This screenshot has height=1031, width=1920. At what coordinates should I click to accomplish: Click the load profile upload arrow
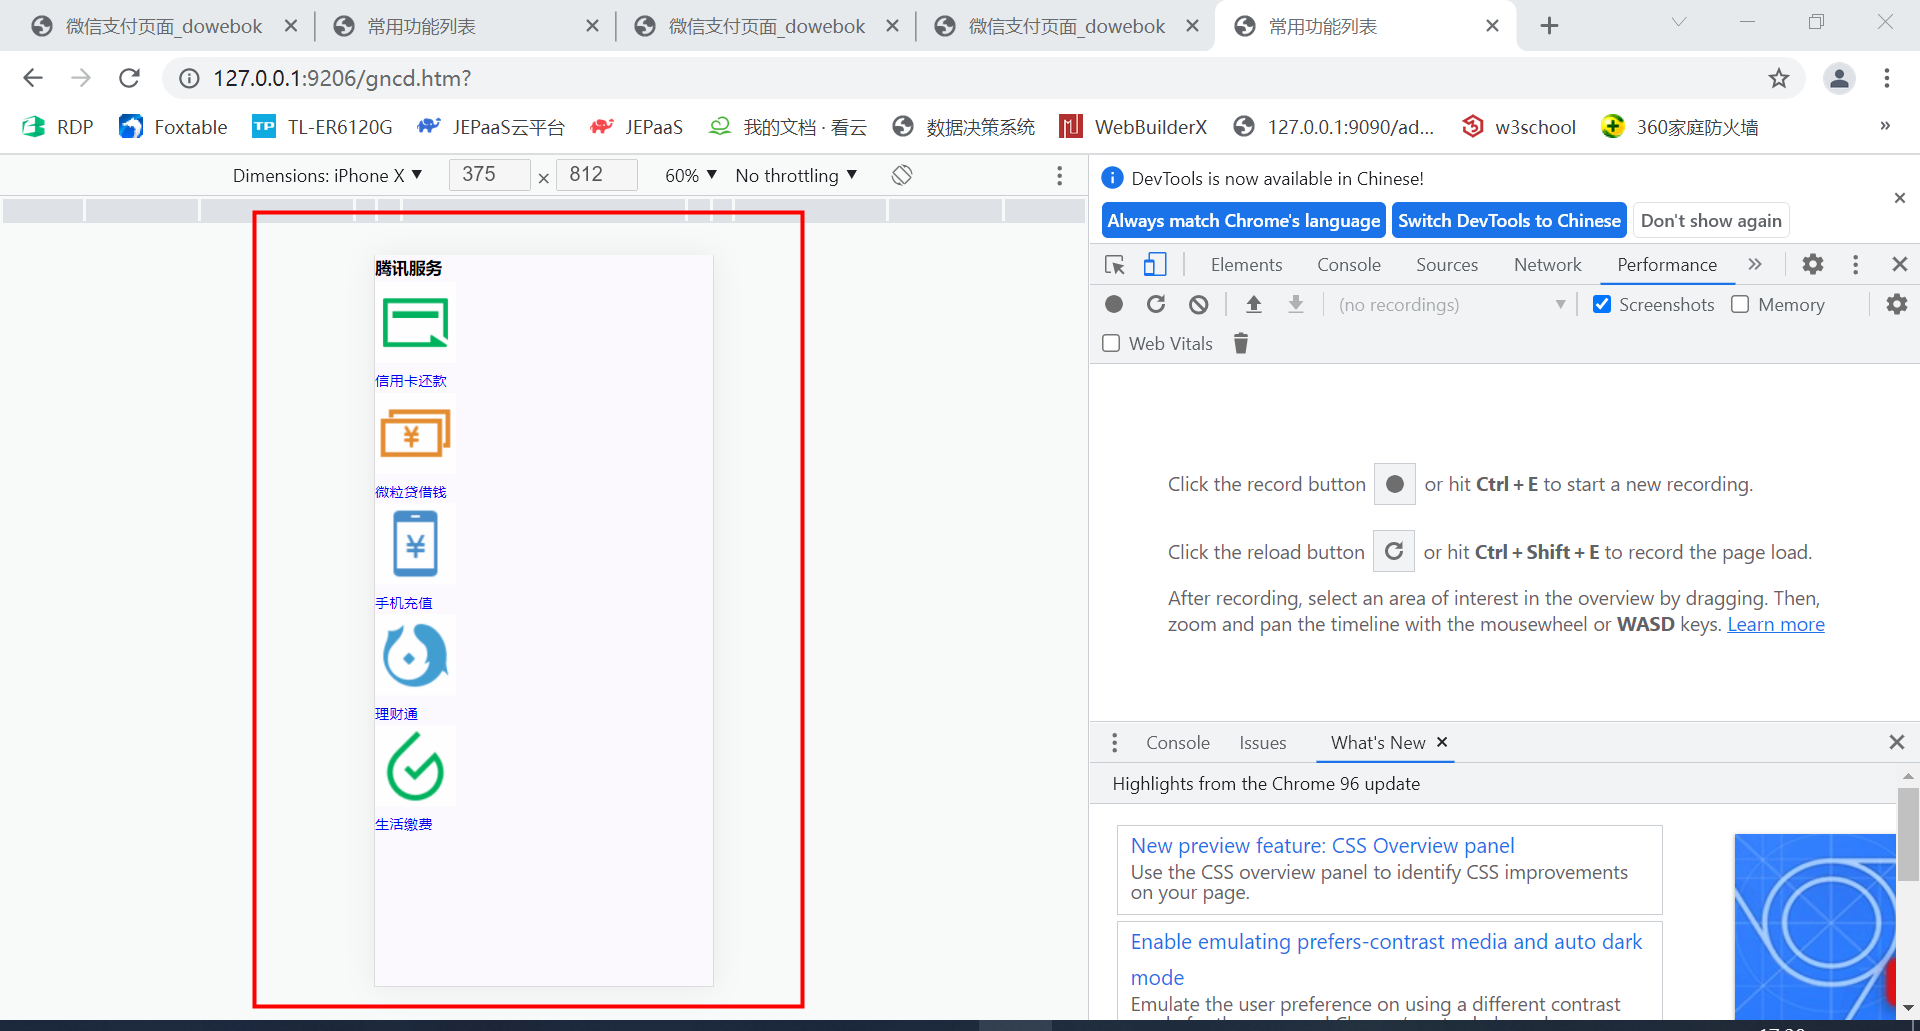[x=1253, y=304]
